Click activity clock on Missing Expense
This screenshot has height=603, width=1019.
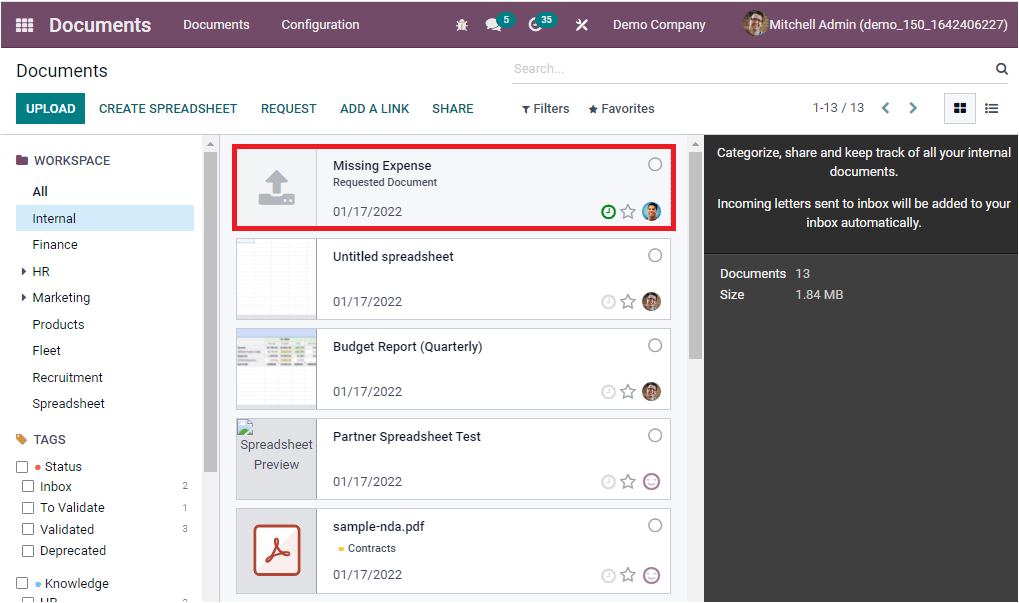608,212
